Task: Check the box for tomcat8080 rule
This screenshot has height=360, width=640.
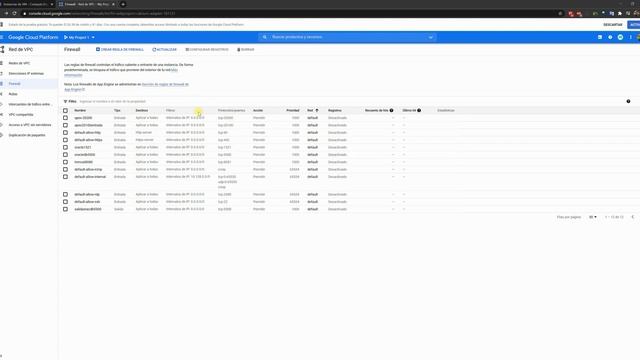Action: (65, 162)
